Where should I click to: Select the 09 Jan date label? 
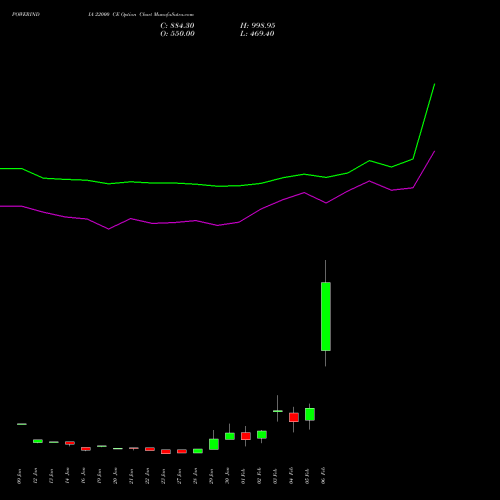pos(19,476)
